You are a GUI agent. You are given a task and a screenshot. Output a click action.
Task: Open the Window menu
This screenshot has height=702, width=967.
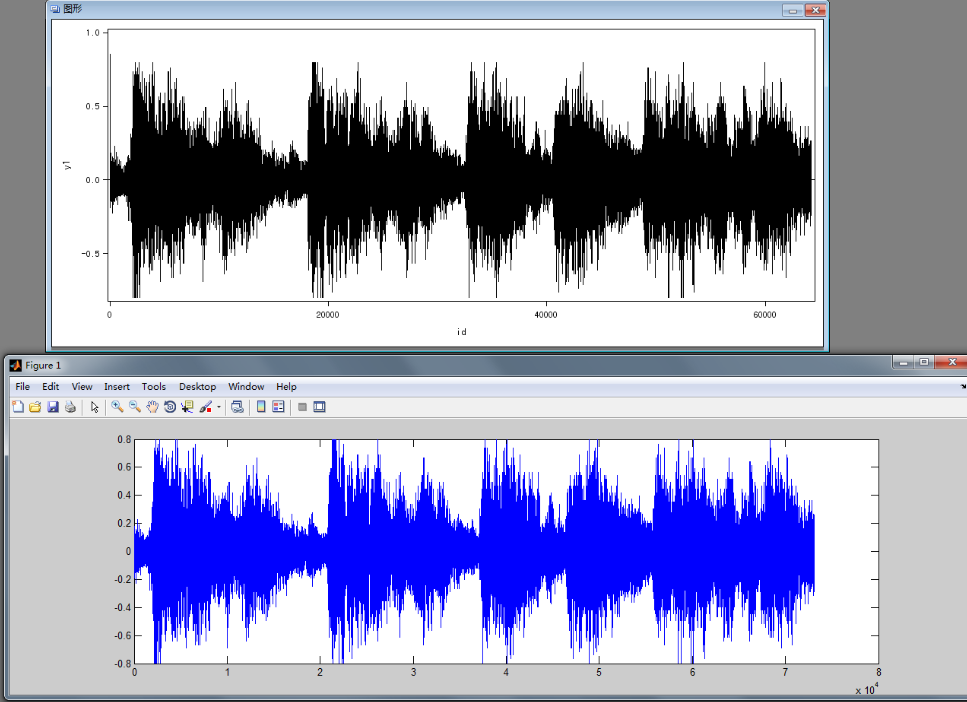point(246,386)
